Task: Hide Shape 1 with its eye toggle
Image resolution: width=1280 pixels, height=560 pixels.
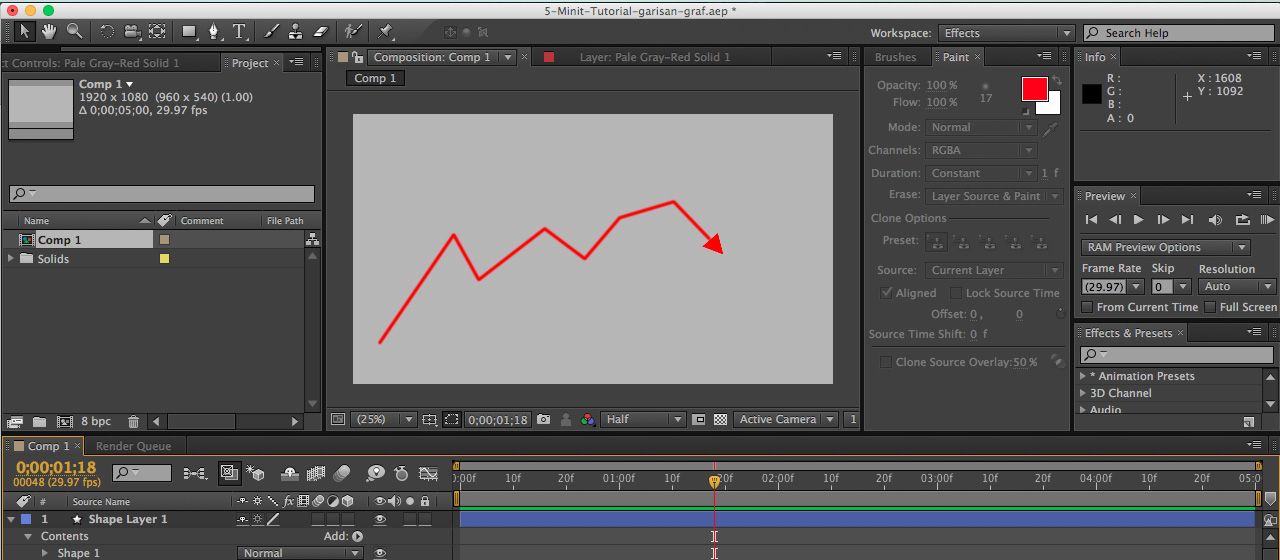Action: (380, 553)
